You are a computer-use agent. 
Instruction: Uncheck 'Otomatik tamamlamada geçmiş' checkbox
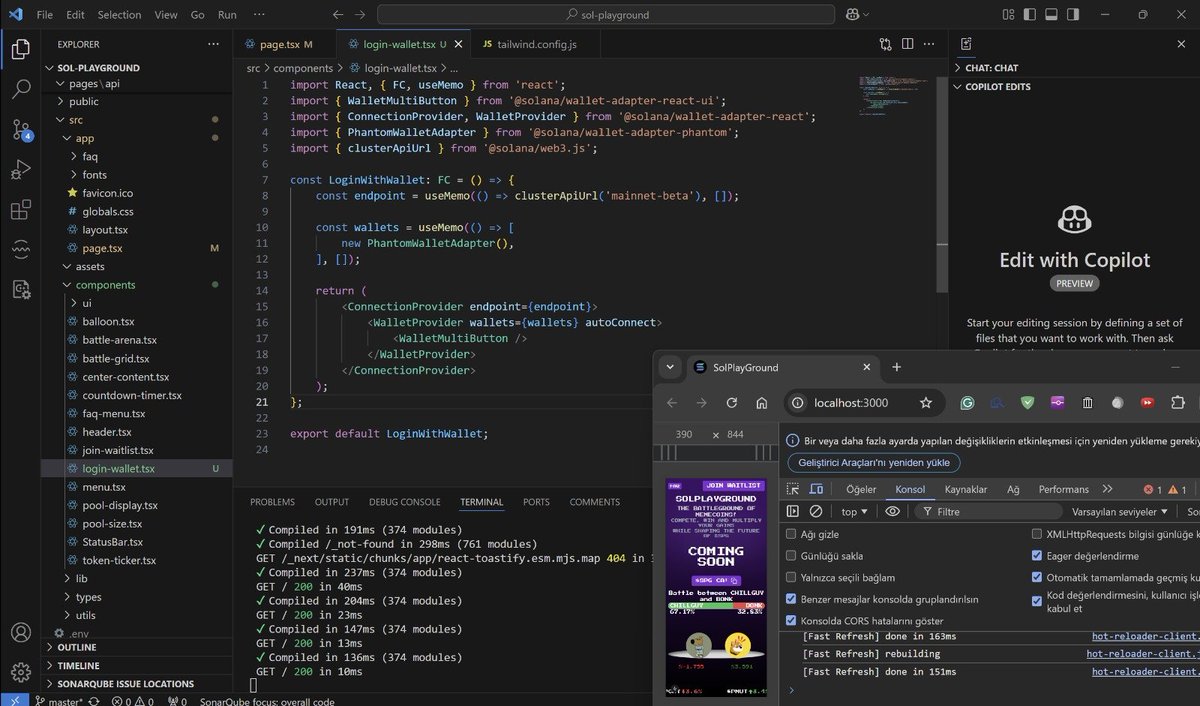coord(1037,577)
